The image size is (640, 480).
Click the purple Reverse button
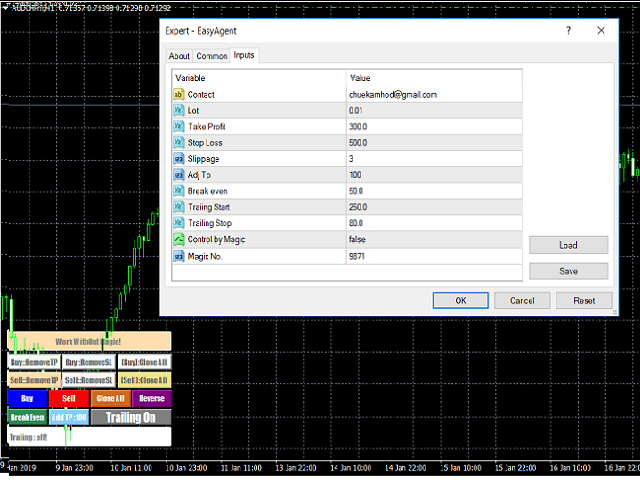(152, 398)
